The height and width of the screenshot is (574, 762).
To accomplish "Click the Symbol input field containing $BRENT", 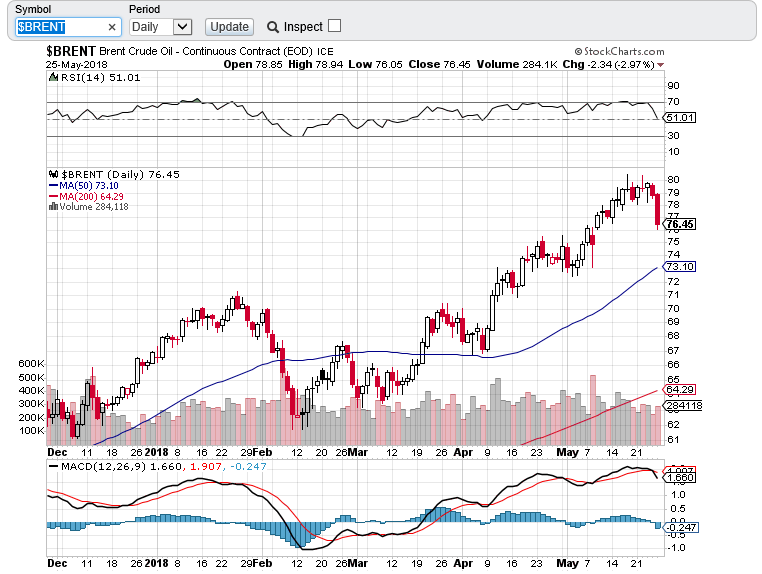I will click(68, 27).
